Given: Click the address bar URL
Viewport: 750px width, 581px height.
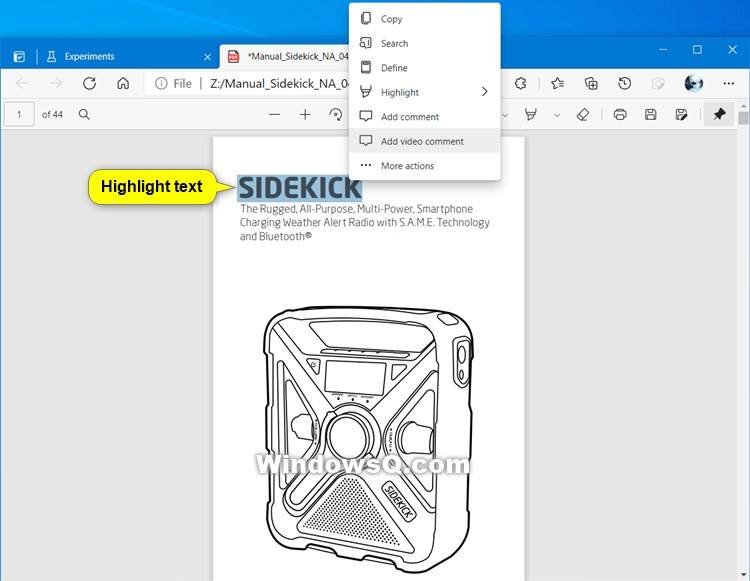Looking at the screenshot, I should [x=279, y=84].
